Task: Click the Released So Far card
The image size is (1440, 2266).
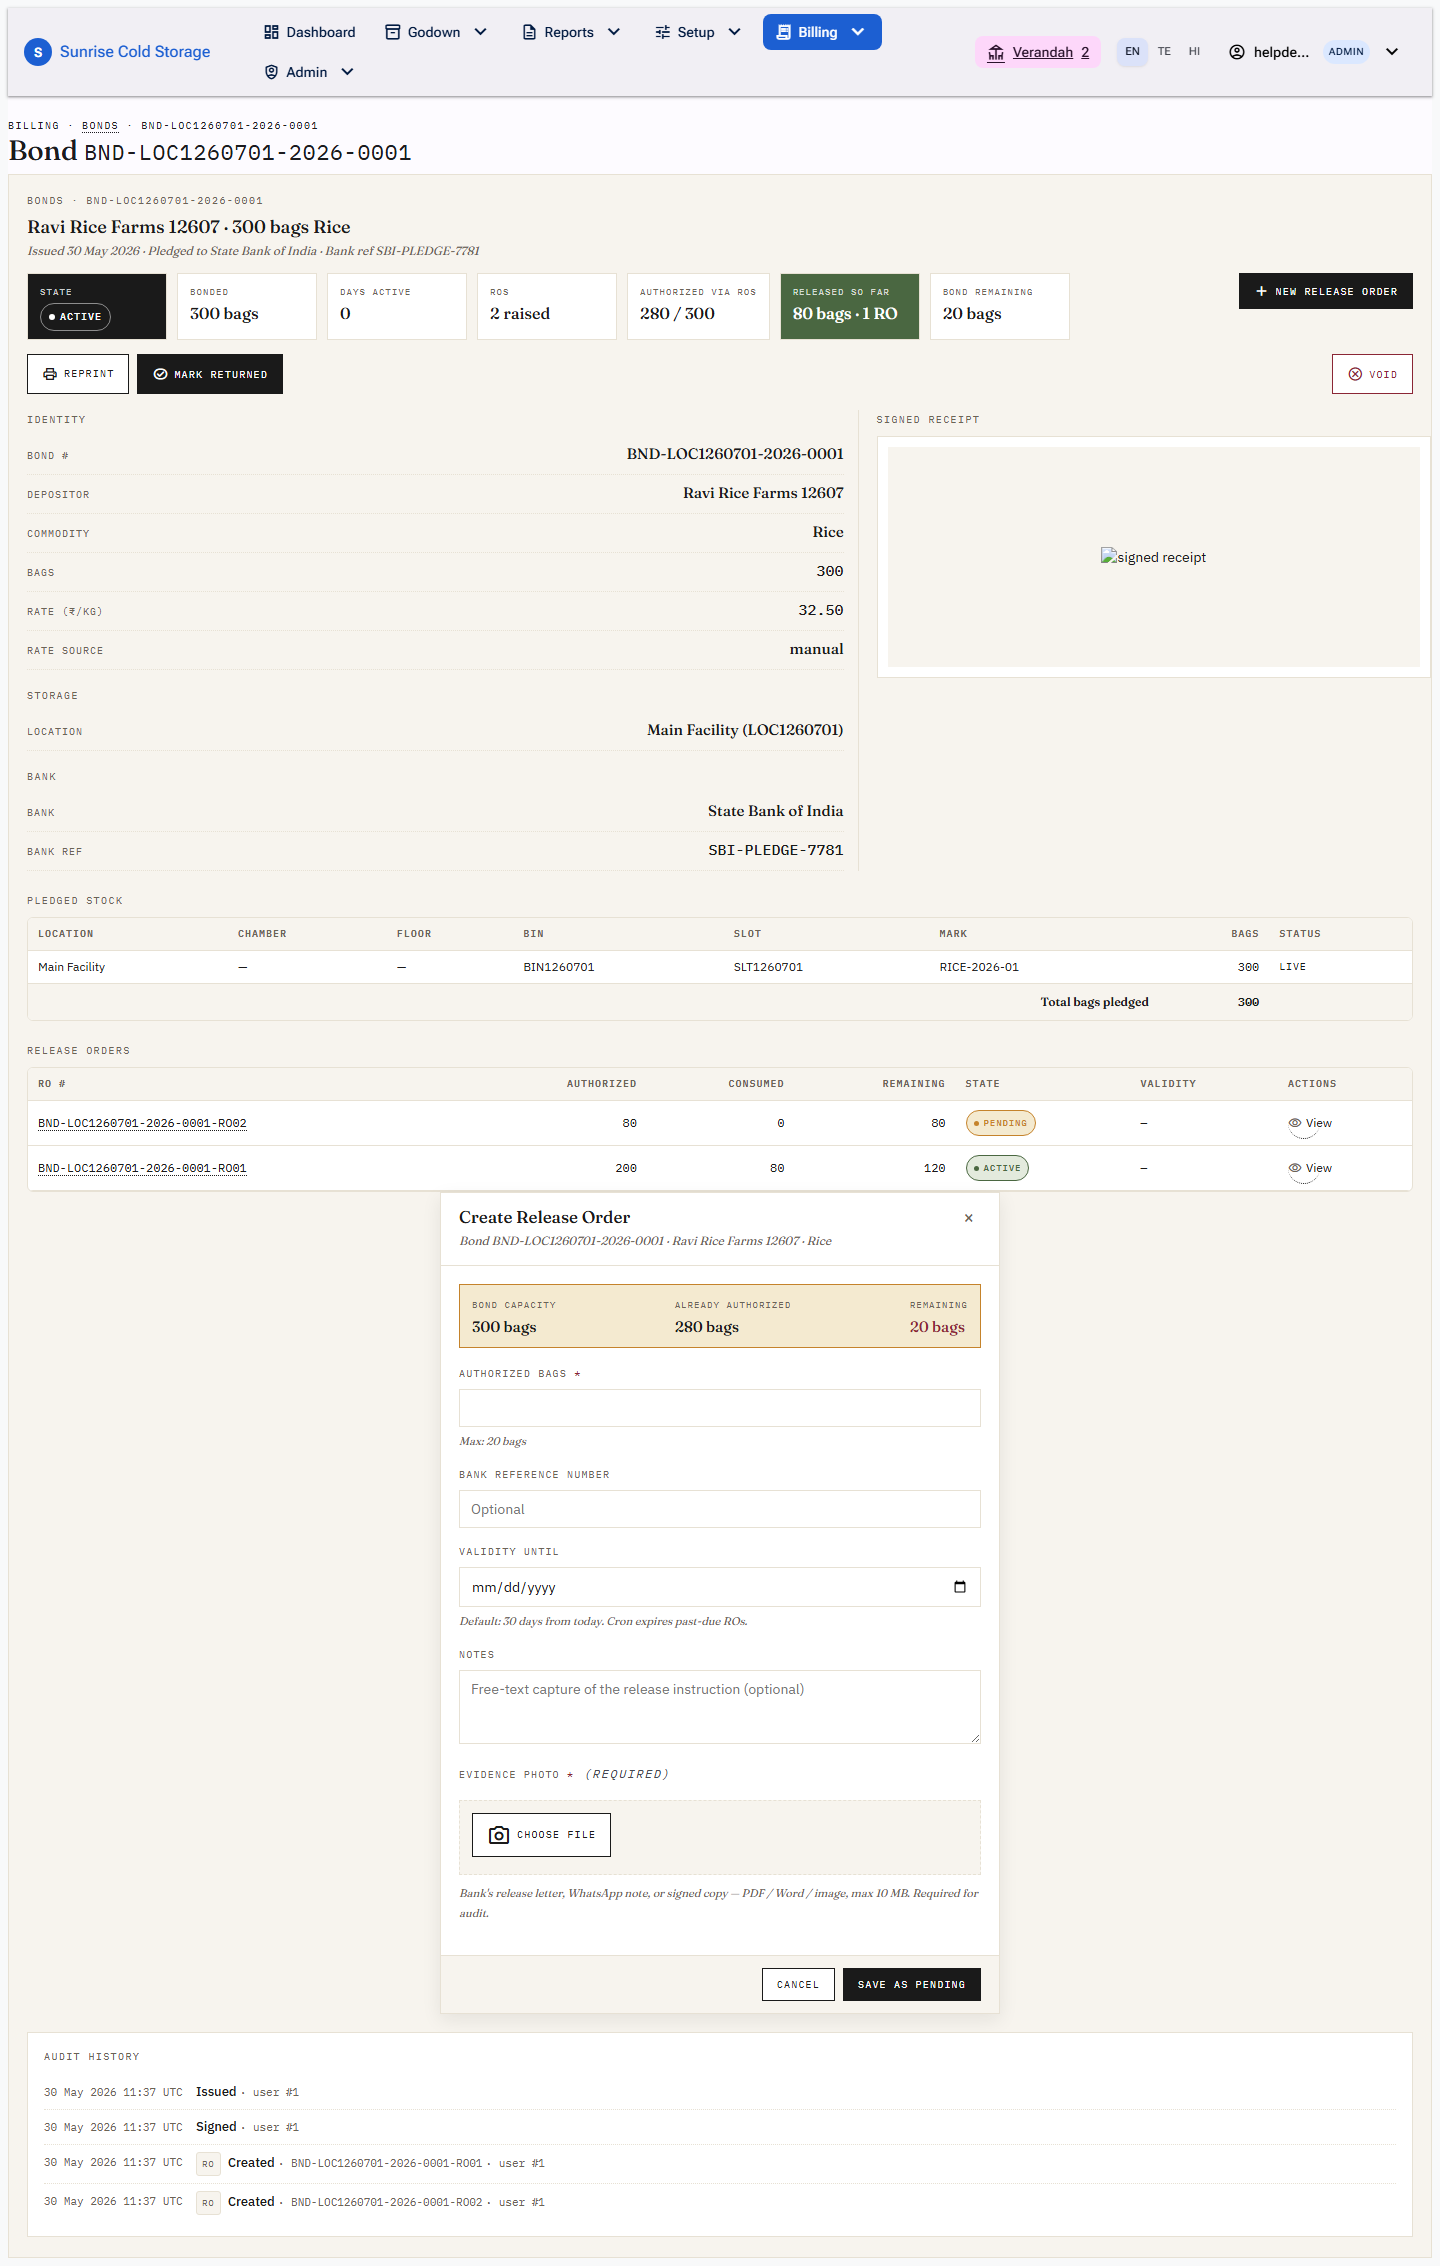Action: pos(850,306)
